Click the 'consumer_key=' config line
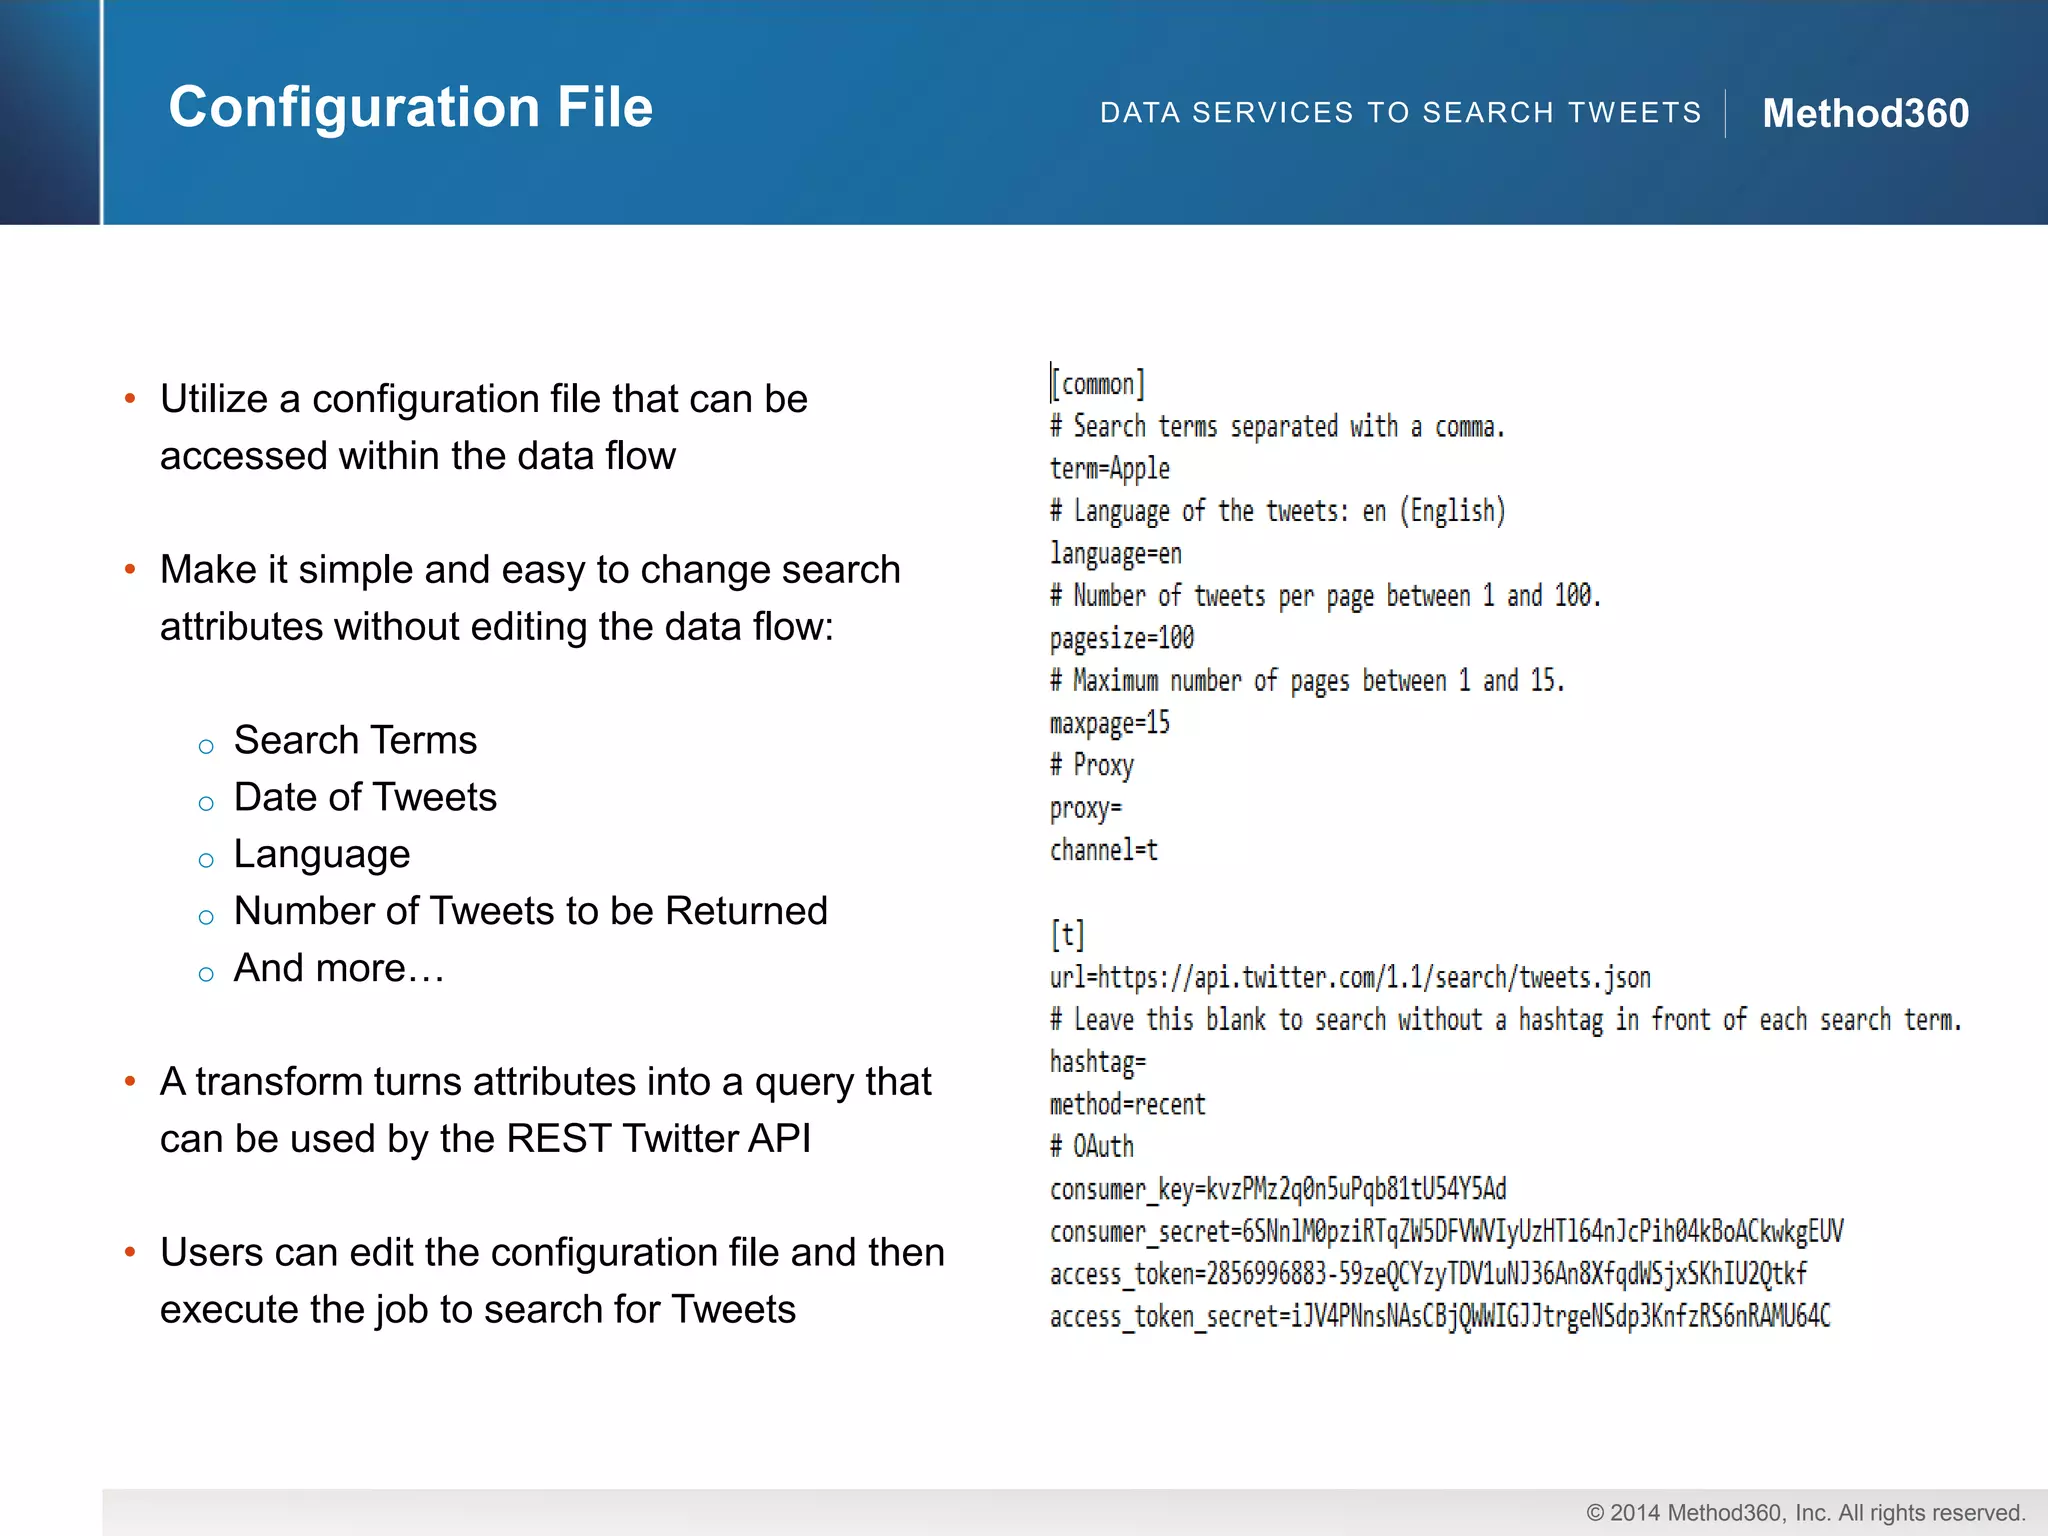2048x1536 pixels. tap(1278, 1189)
